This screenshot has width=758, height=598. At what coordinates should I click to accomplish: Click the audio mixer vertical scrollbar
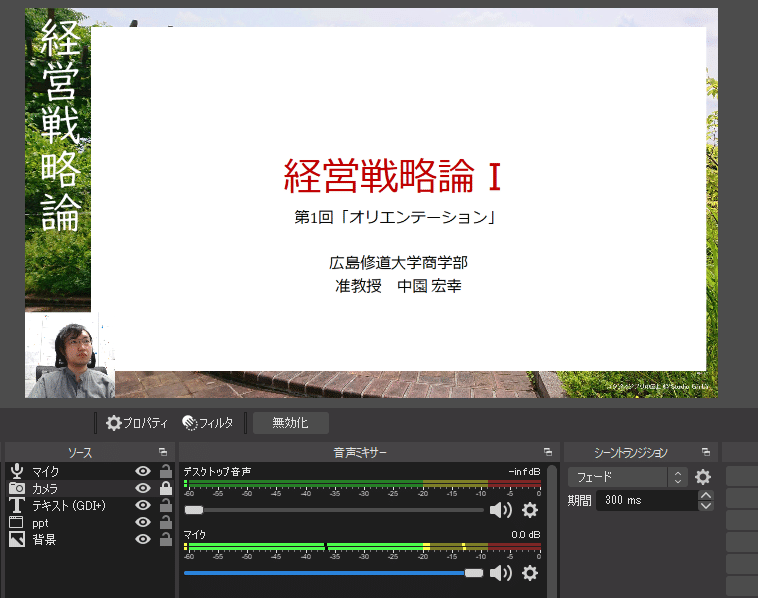click(553, 531)
